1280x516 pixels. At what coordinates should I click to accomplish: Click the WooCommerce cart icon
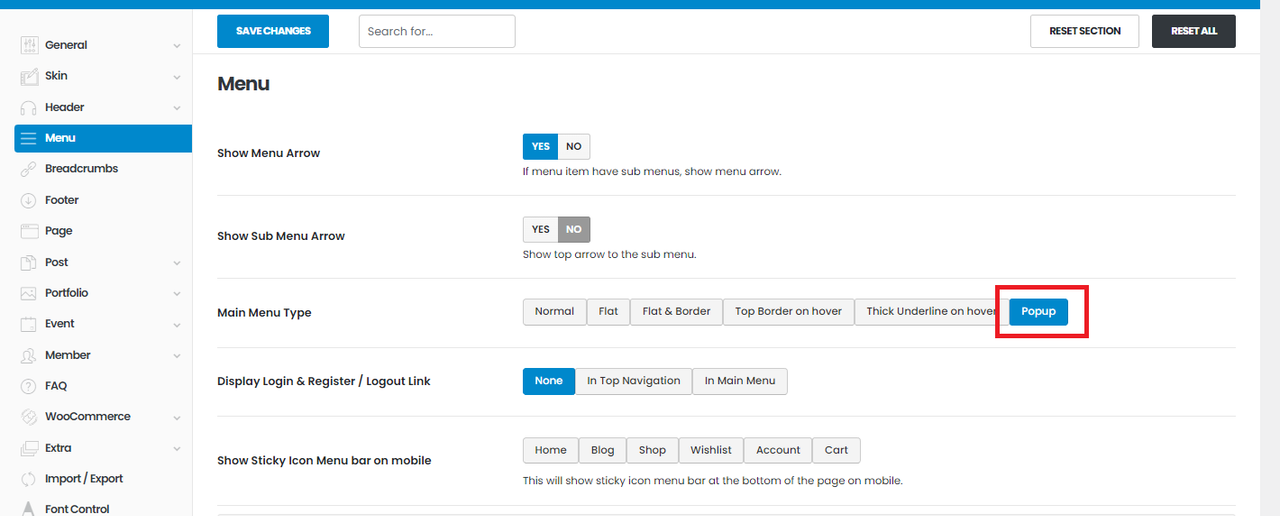tap(28, 417)
